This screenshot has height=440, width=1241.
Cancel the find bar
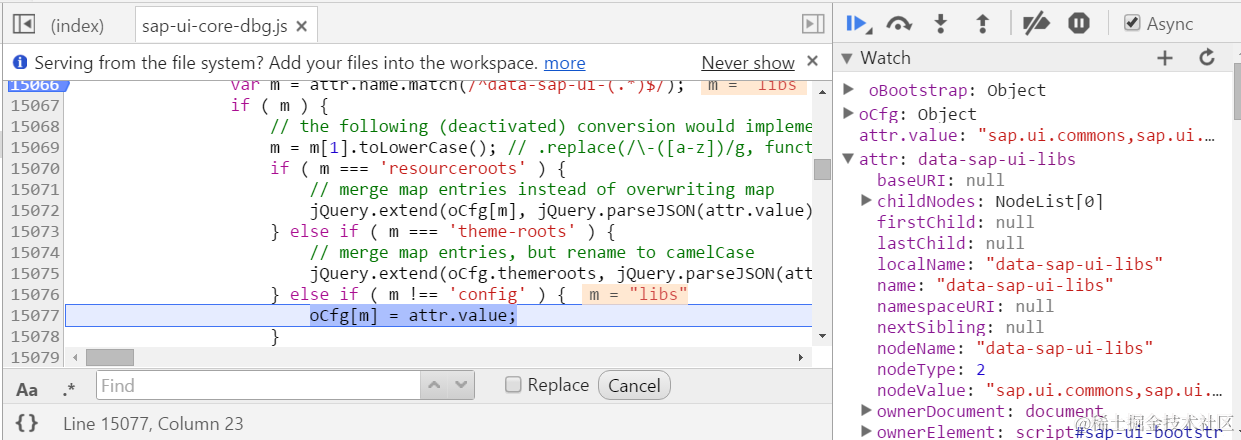coord(634,385)
